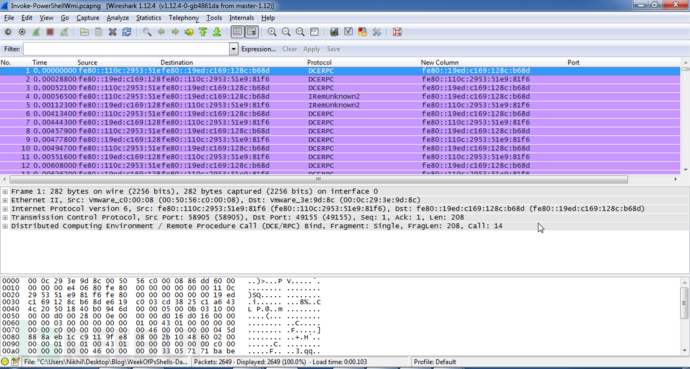Open the Analyze menu

click(117, 18)
